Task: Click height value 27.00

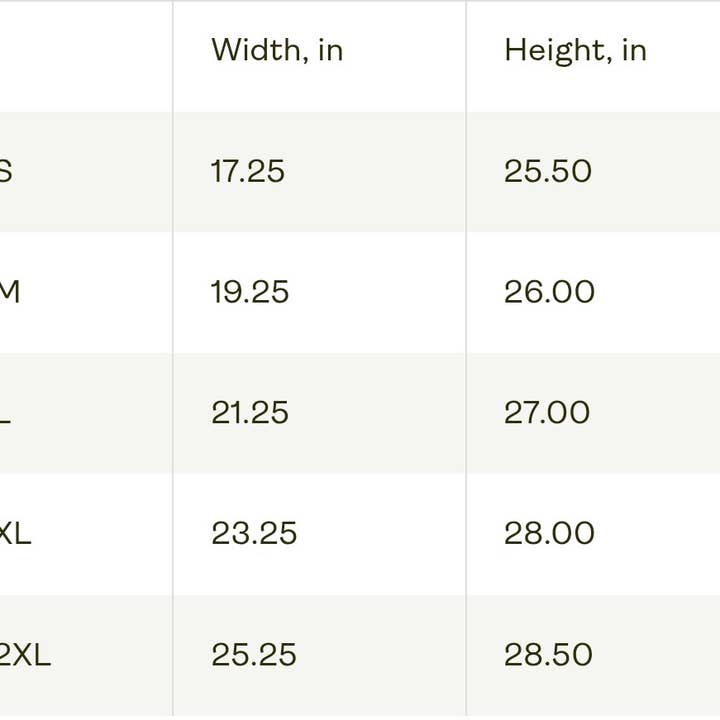Action: point(547,413)
